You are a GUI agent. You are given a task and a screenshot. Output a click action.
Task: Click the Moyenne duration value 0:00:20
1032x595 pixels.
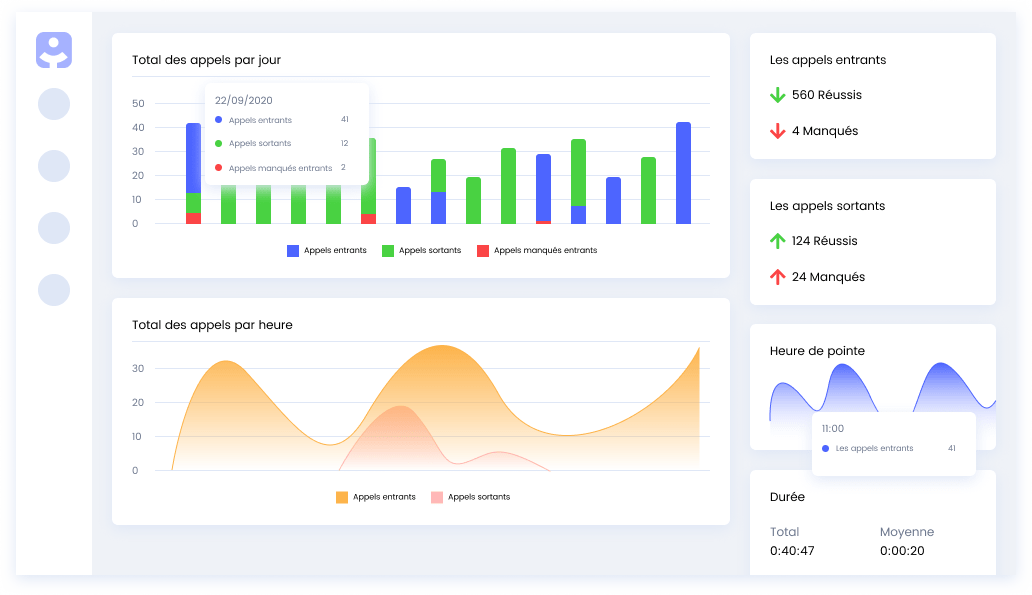[902, 551]
